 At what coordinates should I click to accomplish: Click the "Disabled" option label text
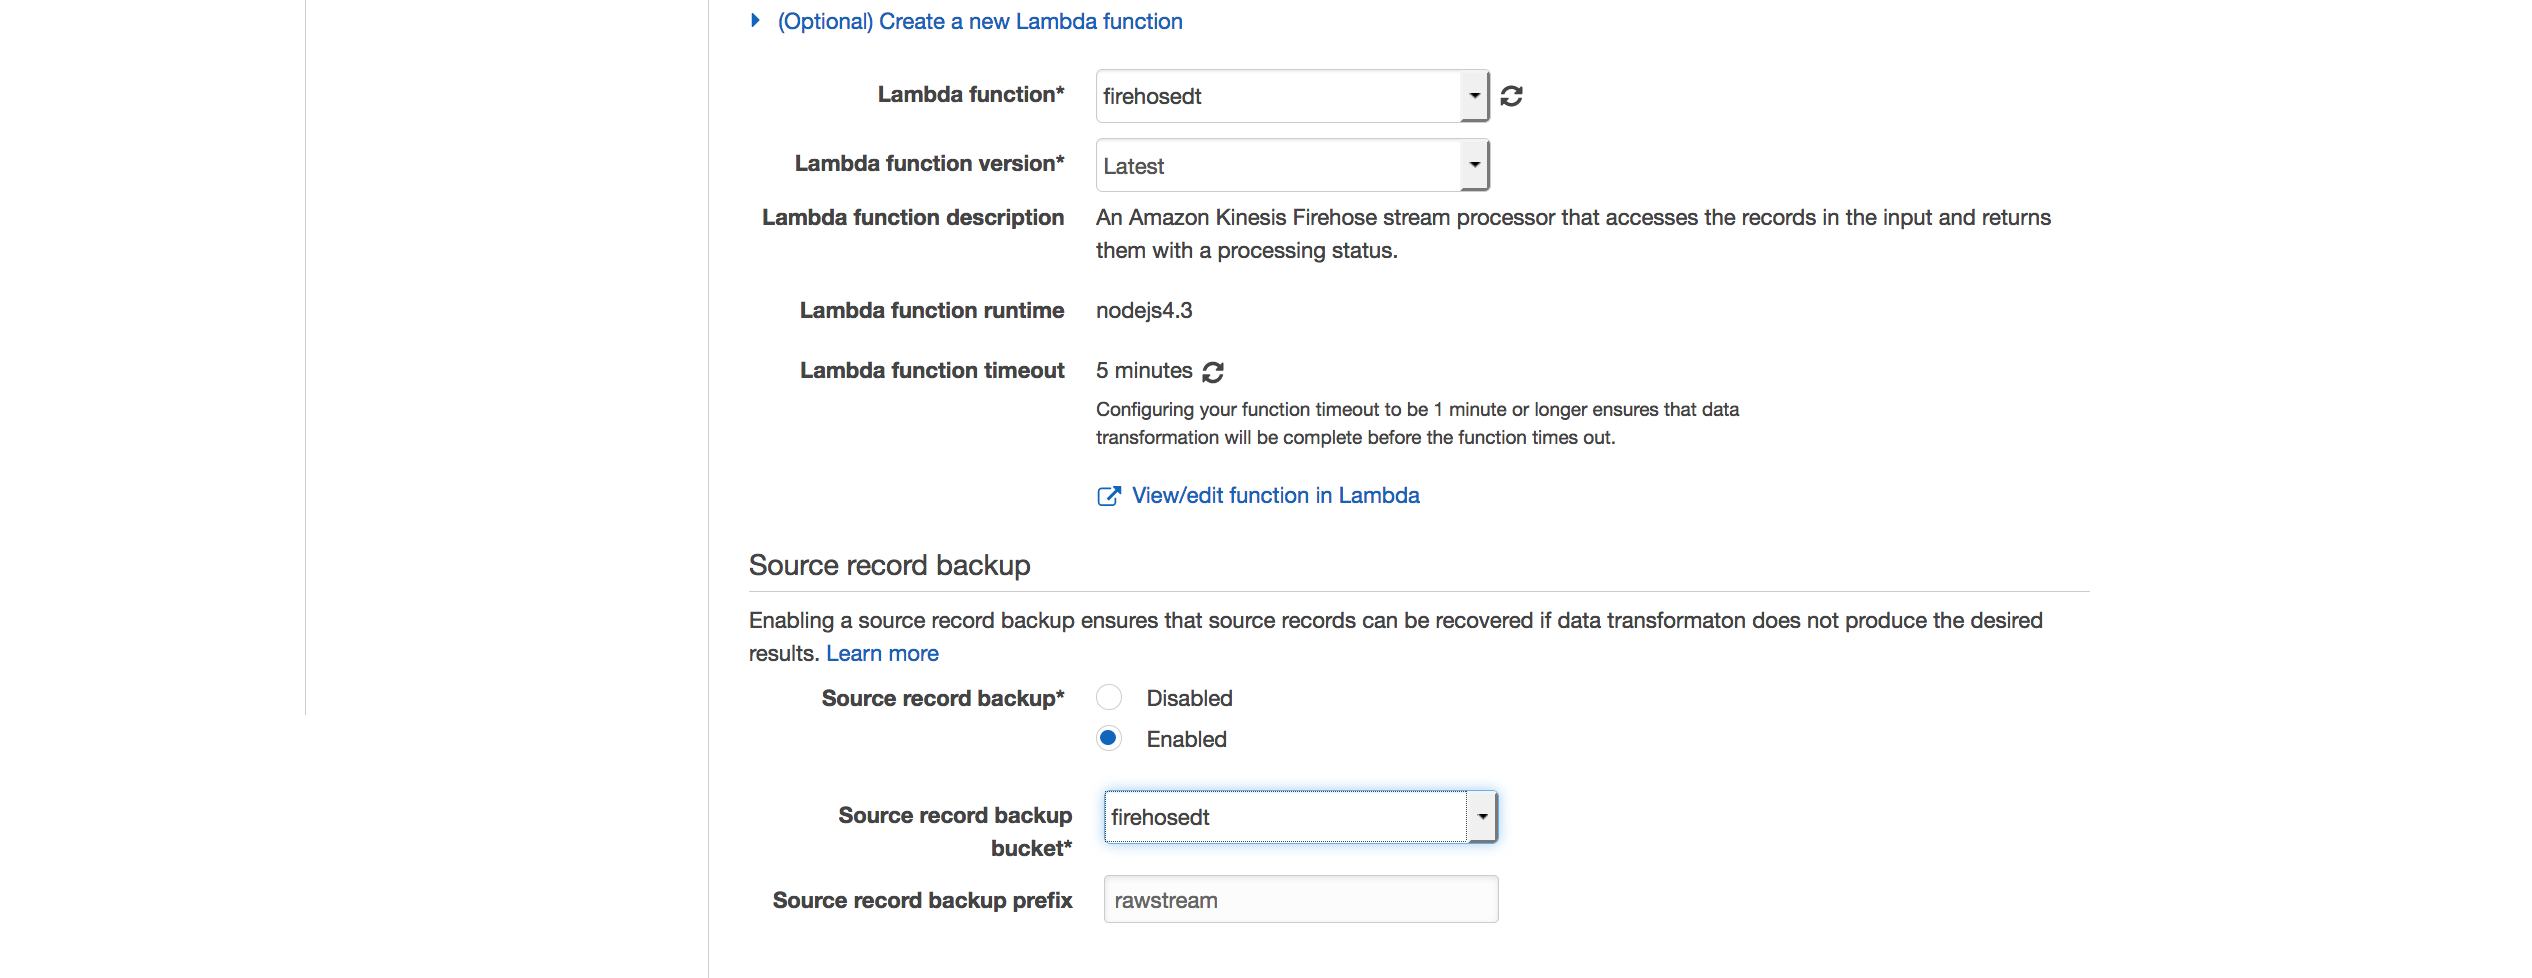tap(1189, 698)
